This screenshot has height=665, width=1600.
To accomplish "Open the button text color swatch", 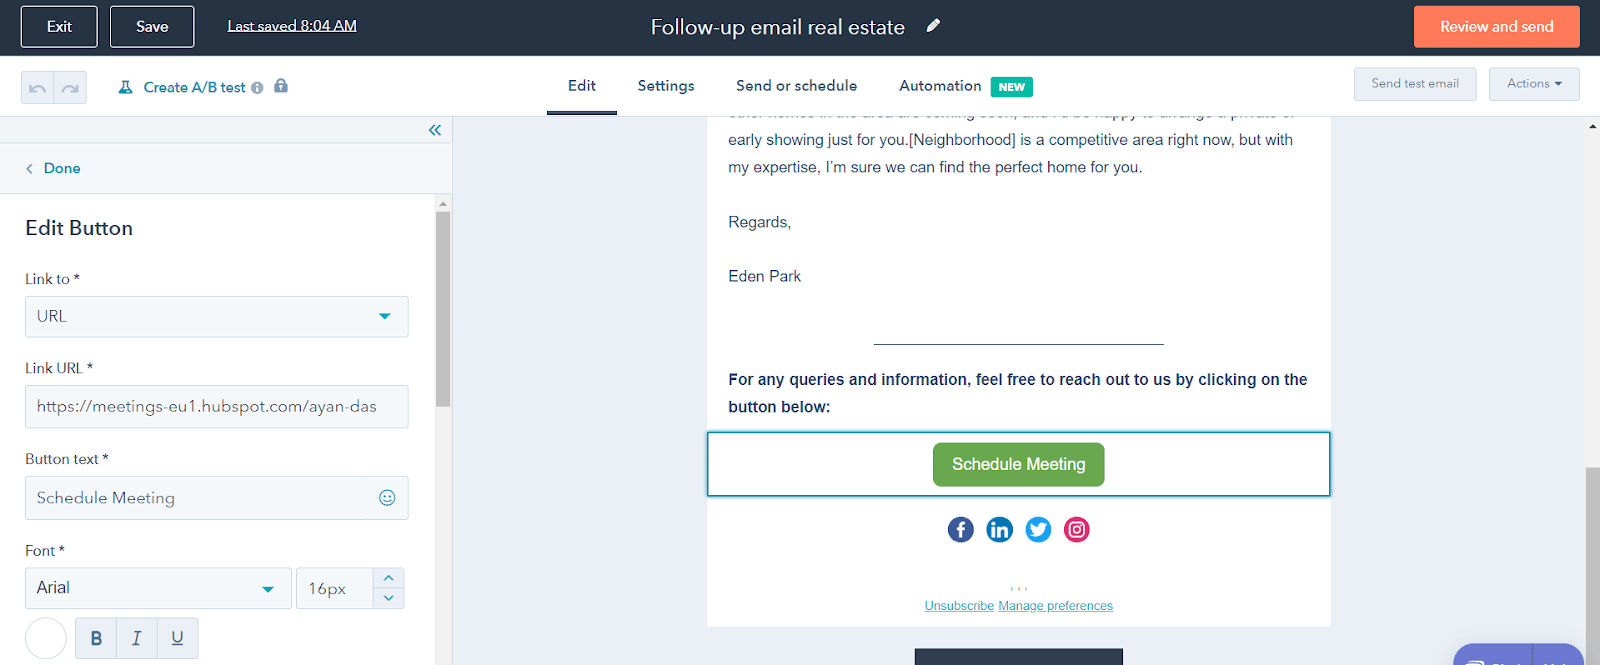I will pos(44,638).
